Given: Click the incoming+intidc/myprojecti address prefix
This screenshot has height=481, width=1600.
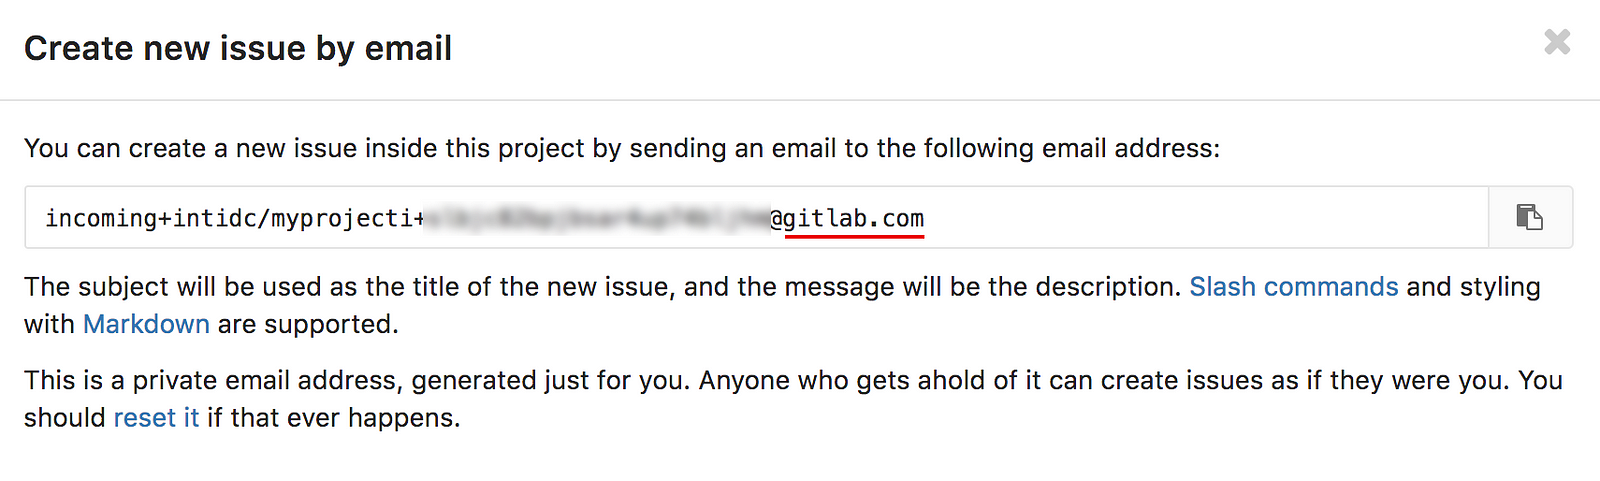Looking at the screenshot, I should pyautogui.click(x=235, y=218).
